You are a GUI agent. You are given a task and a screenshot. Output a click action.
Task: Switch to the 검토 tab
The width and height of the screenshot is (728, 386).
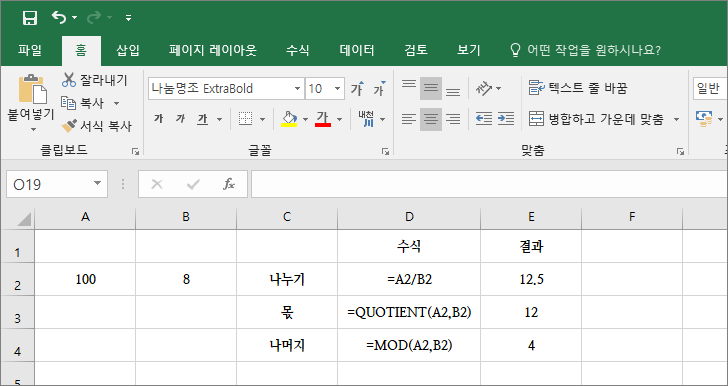[x=416, y=50]
